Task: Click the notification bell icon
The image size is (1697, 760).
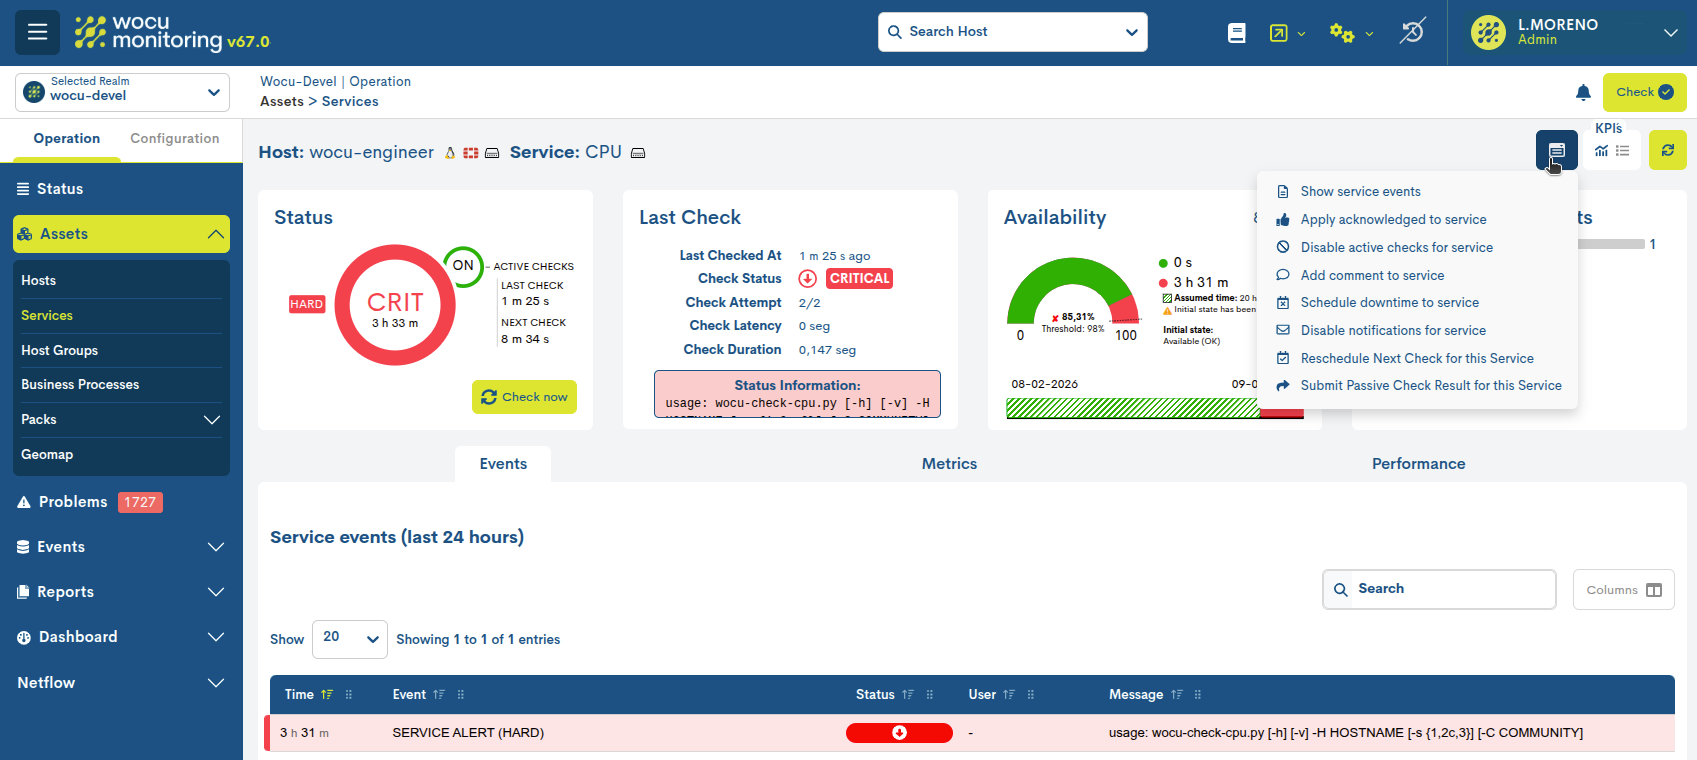Action: 1583,93
